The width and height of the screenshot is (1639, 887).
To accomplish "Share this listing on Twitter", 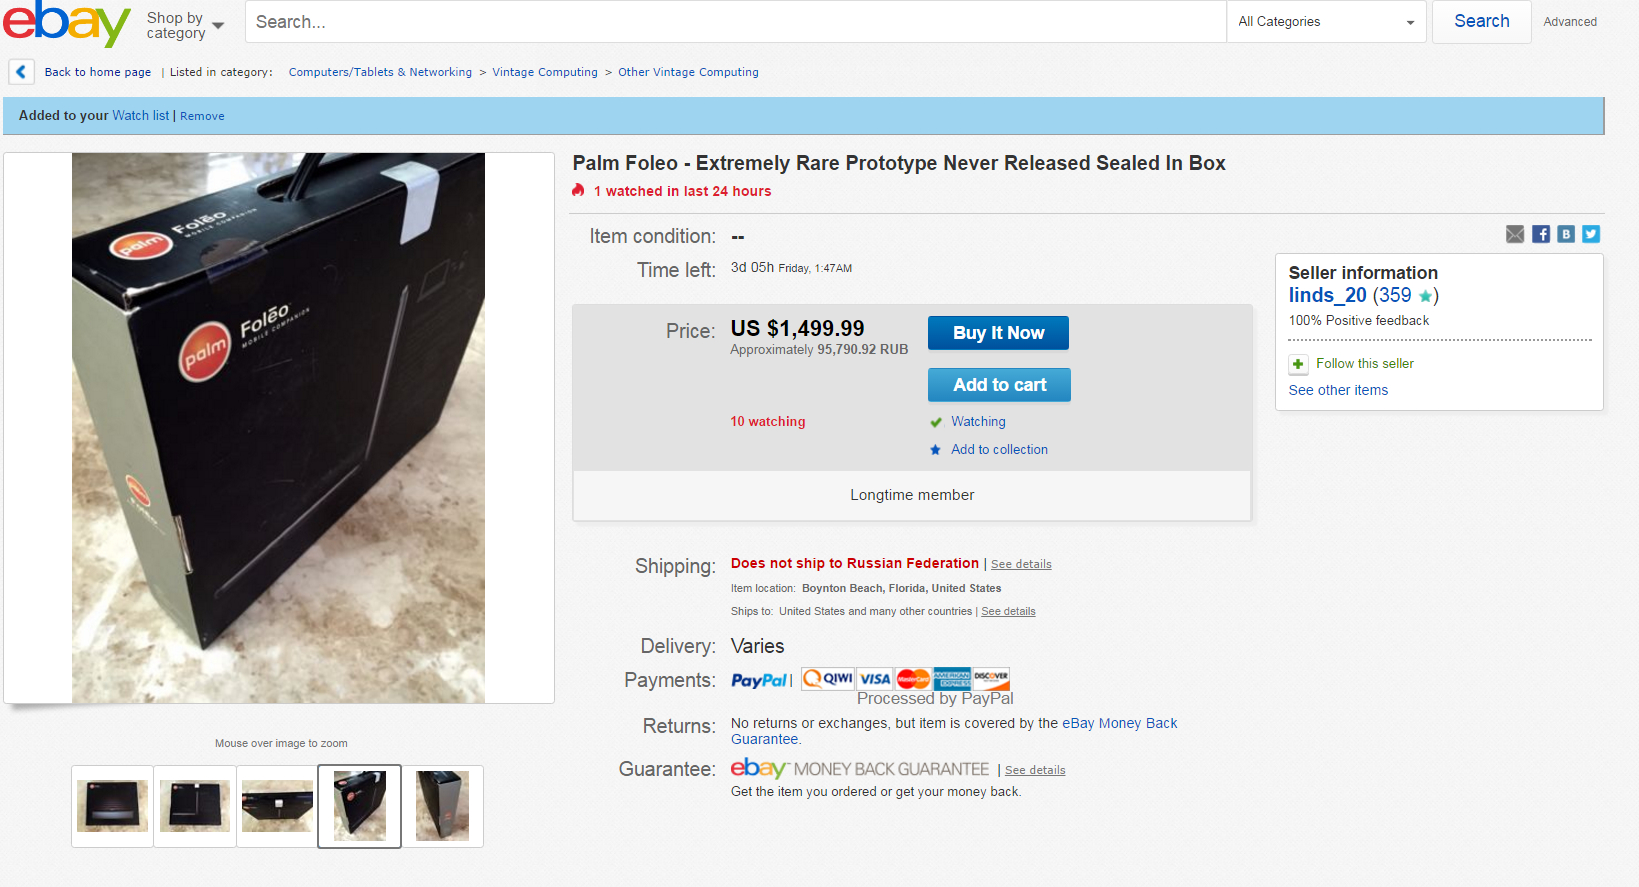I will 1591,234.
